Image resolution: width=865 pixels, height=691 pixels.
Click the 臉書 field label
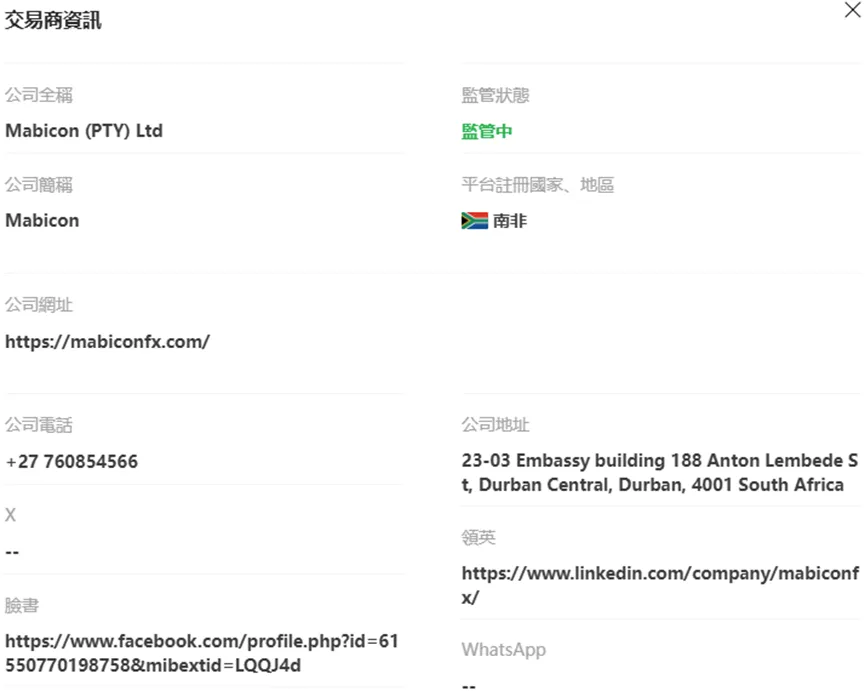click(x=22, y=606)
